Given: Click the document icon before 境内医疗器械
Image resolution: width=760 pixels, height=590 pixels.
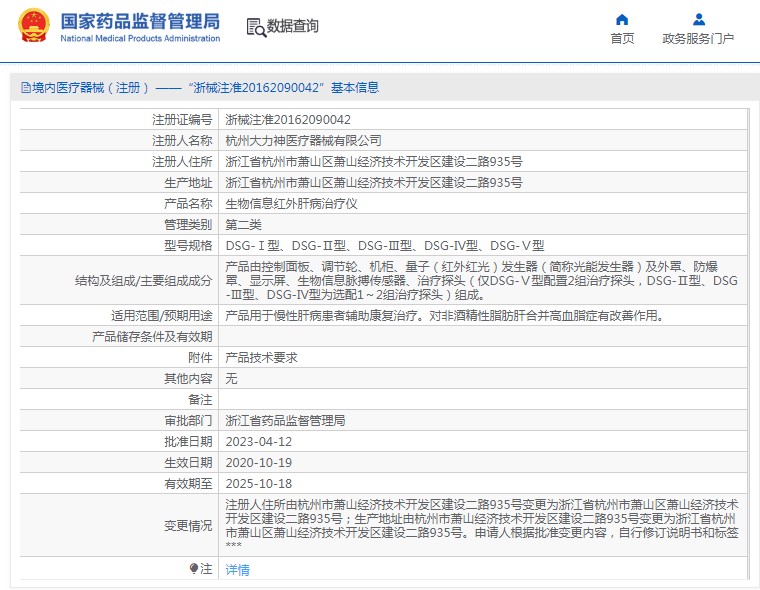Looking at the screenshot, I should click(25, 88).
